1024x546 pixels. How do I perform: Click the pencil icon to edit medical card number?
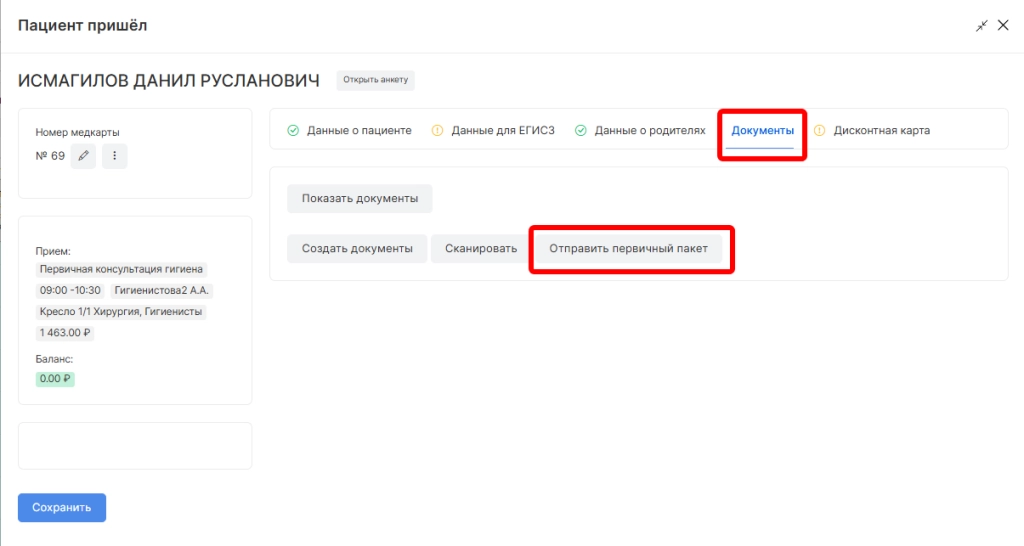click(84, 156)
